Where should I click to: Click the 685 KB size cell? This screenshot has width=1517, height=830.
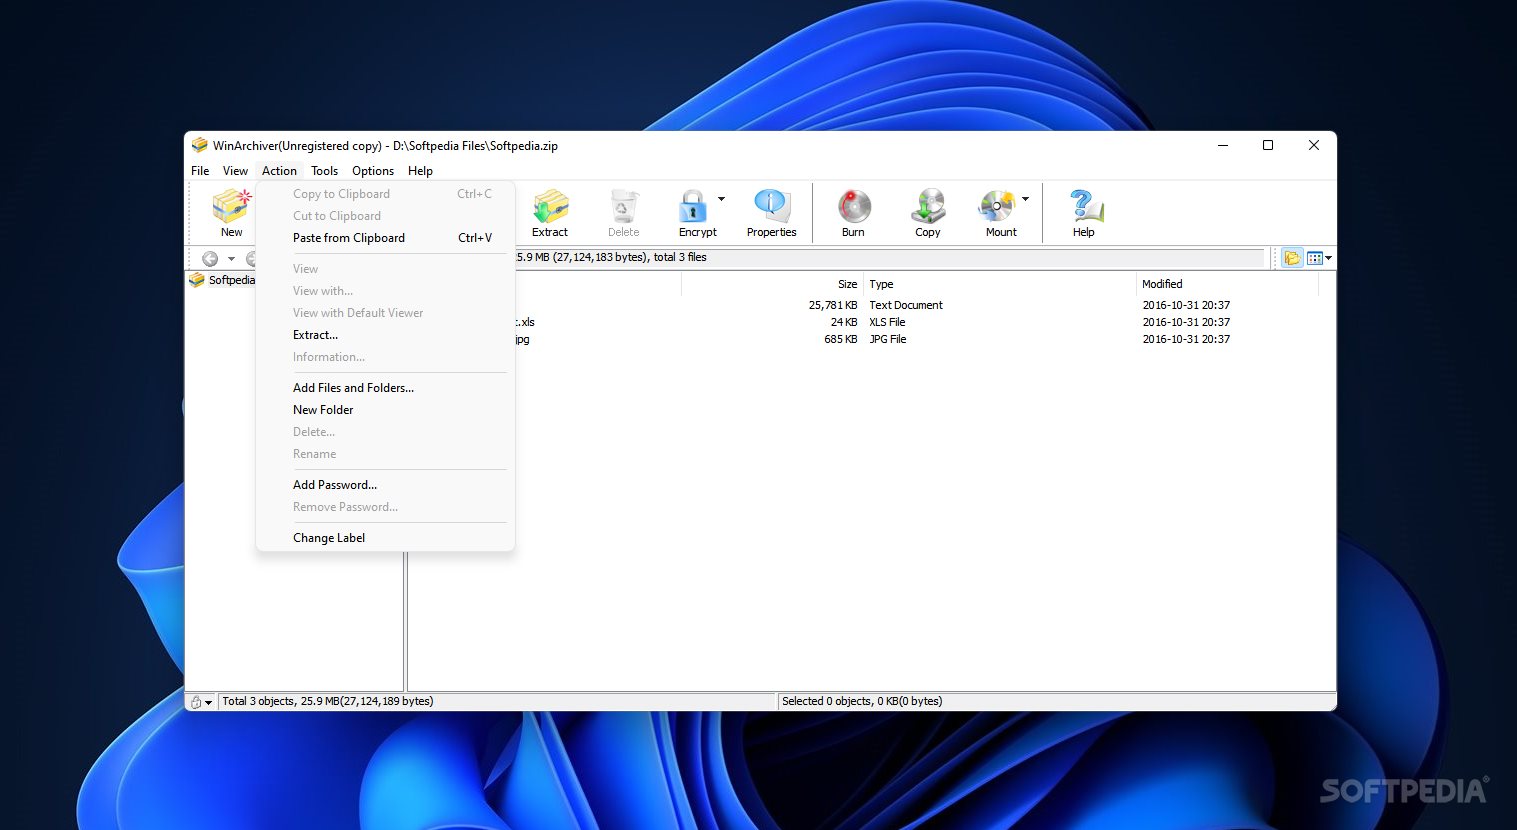click(840, 339)
